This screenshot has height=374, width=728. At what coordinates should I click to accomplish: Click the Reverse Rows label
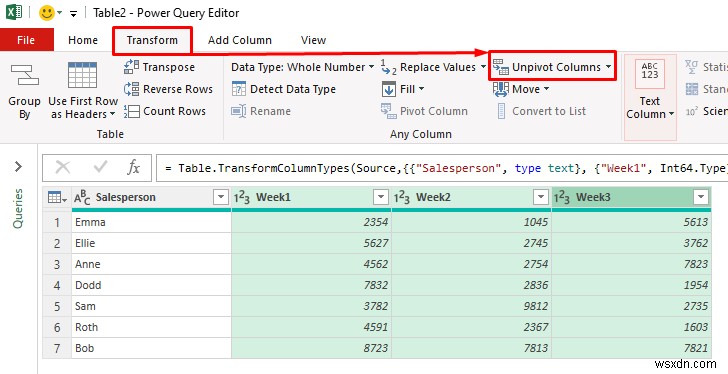coord(178,89)
